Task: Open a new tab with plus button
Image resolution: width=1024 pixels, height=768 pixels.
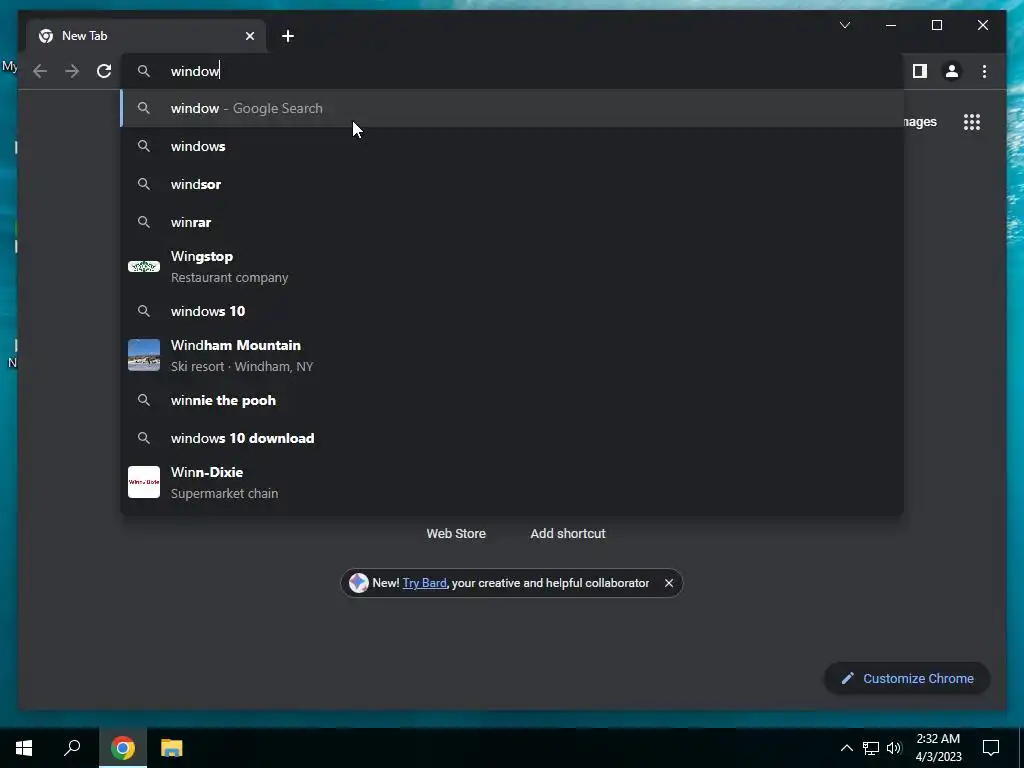Action: pos(288,36)
